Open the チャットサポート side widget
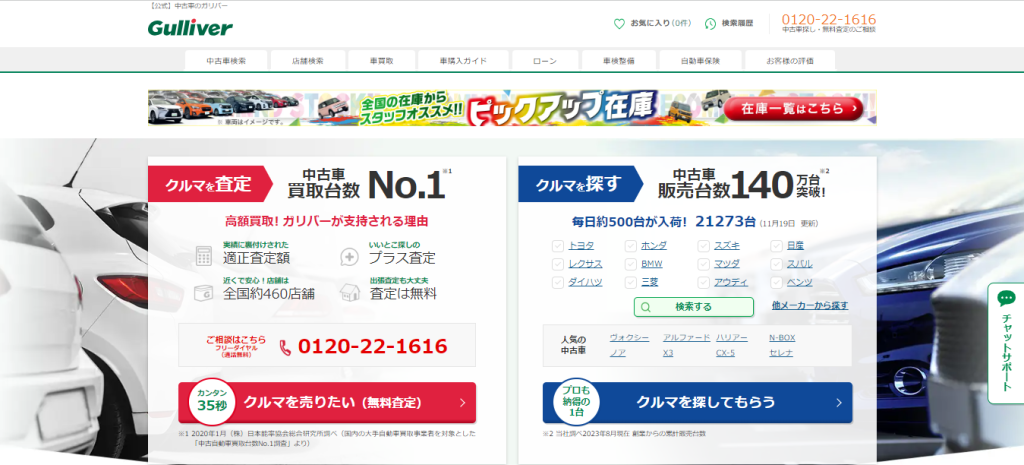 (1006, 343)
